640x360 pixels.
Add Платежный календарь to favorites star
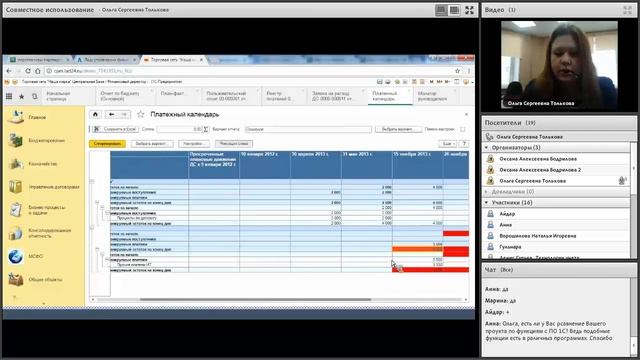(140, 114)
